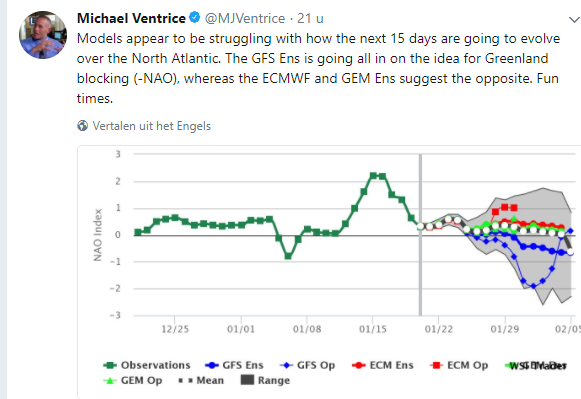This screenshot has width=581, height=399.
Task: Toggle the GEM Op legend entry
Action: pyautogui.click(x=133, y=380)
